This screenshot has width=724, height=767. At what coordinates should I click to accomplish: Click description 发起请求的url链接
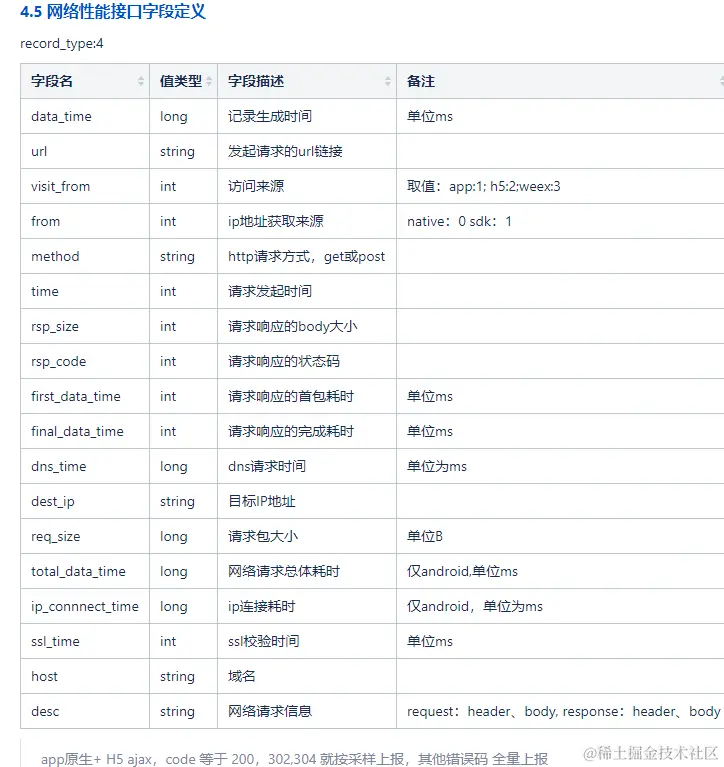coord(285,151)
